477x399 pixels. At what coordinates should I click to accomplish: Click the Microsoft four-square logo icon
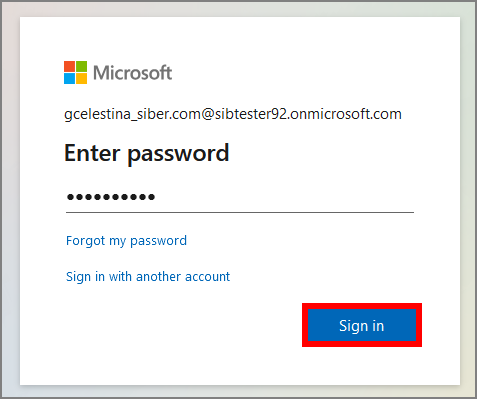76,72
